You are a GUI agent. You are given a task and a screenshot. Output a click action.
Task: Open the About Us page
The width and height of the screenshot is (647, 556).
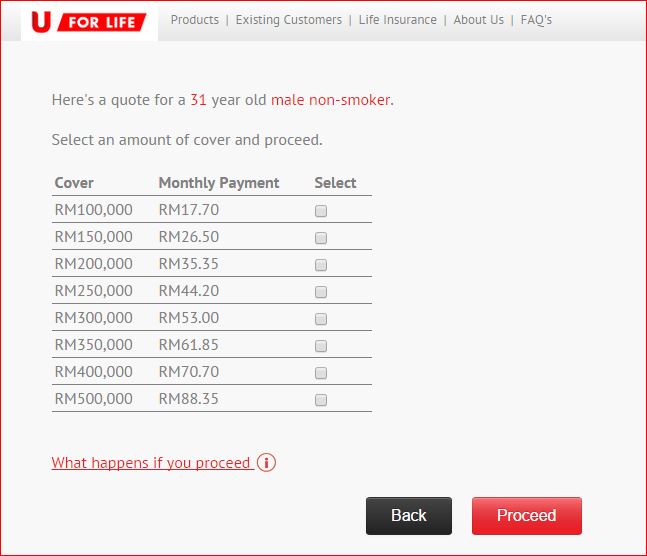[479, 20]
